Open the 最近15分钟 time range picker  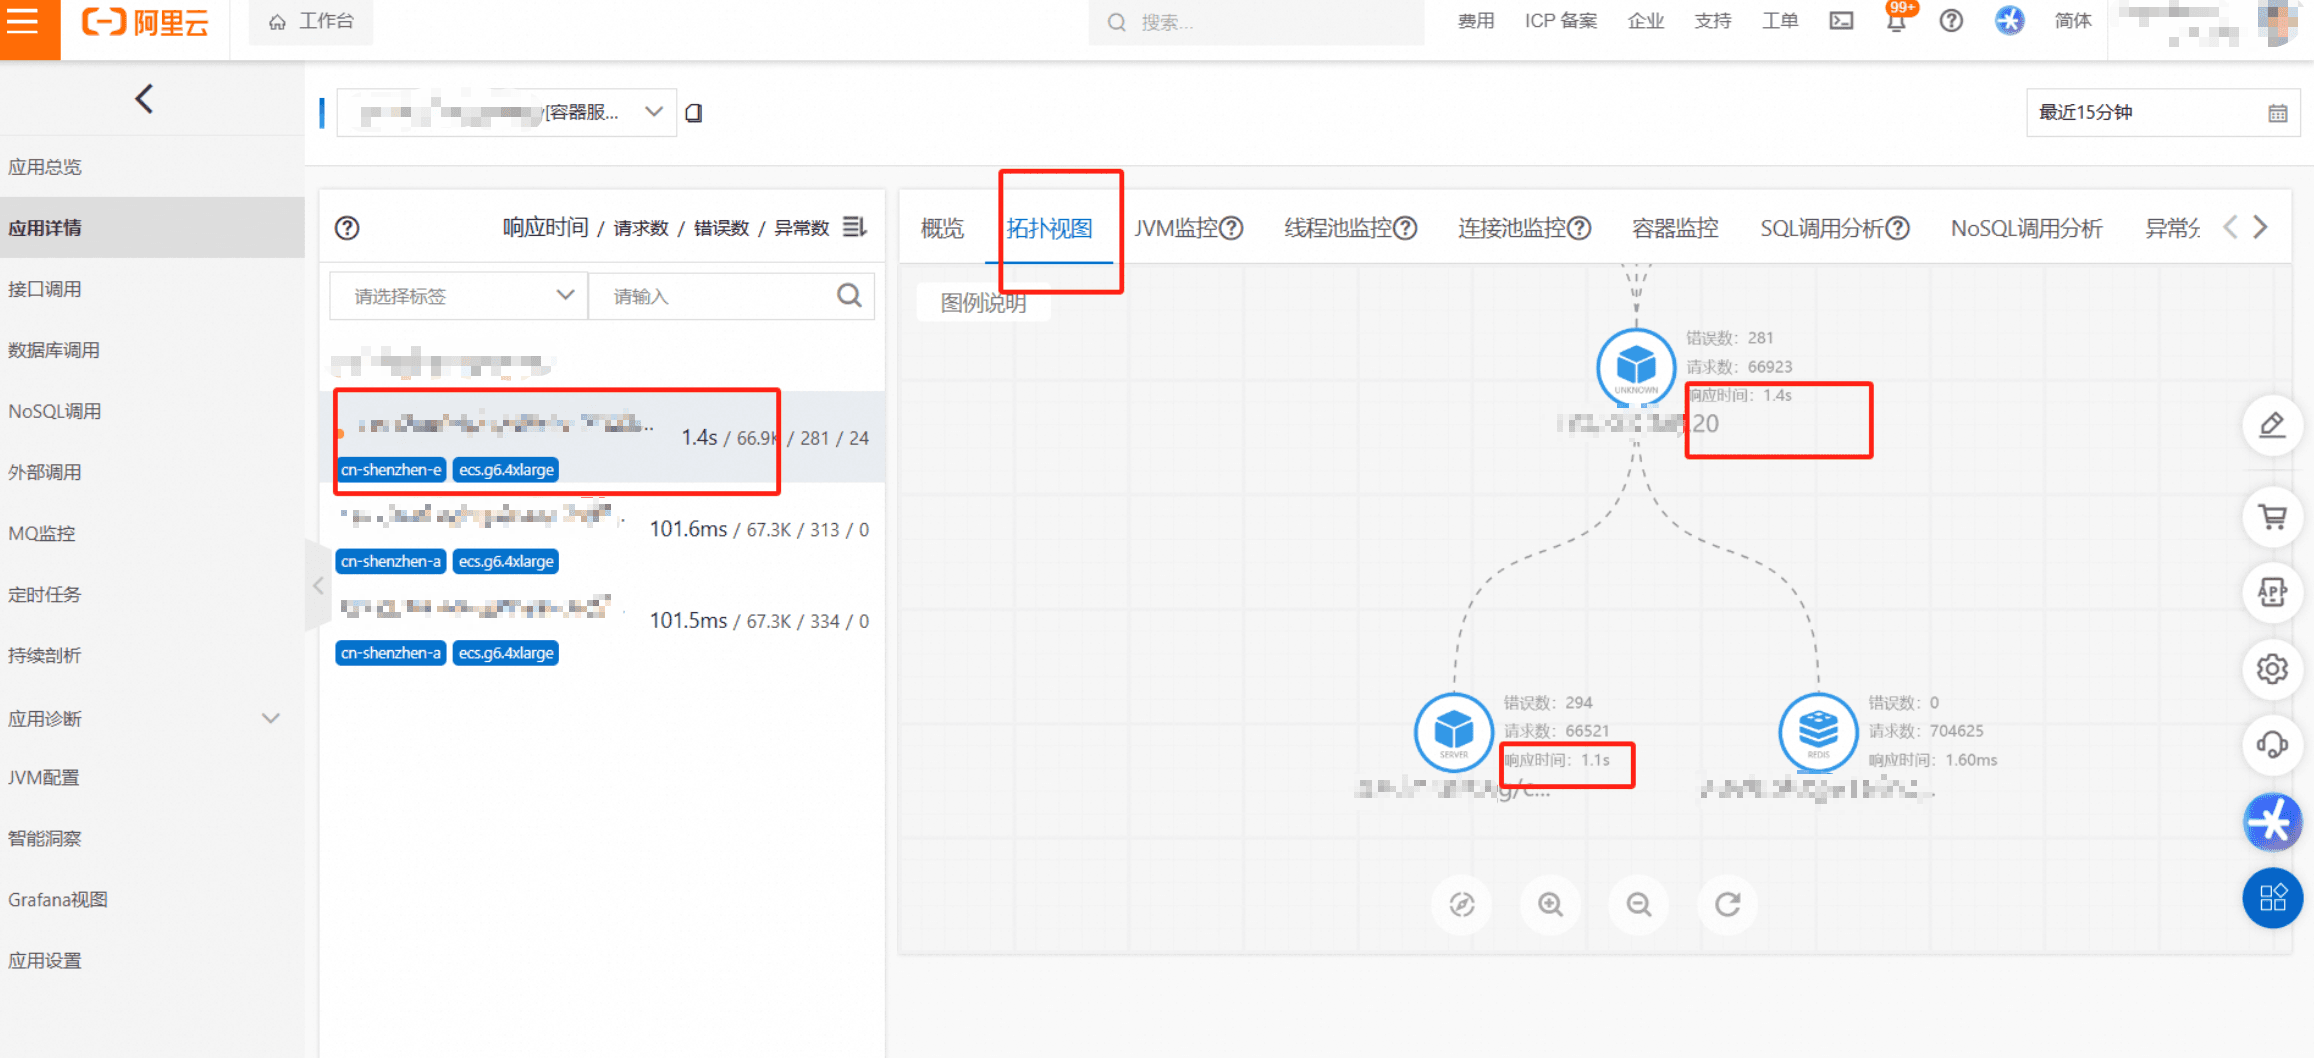click(x=2160, y=113)
